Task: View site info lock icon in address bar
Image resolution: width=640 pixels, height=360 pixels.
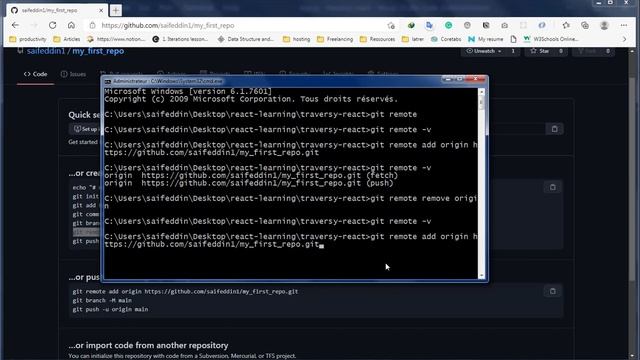Action: pos(93,25)
